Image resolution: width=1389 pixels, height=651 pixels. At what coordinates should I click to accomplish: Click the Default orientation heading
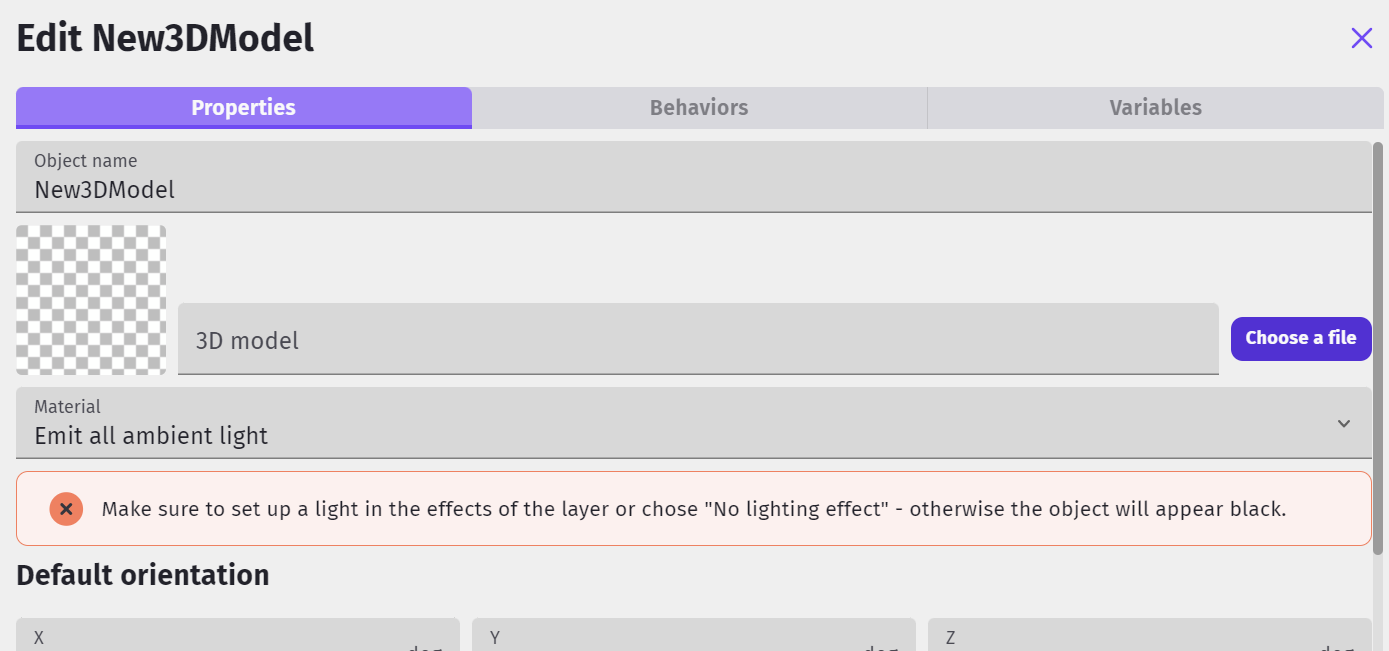pyautogui.click(x=142, y=575)
